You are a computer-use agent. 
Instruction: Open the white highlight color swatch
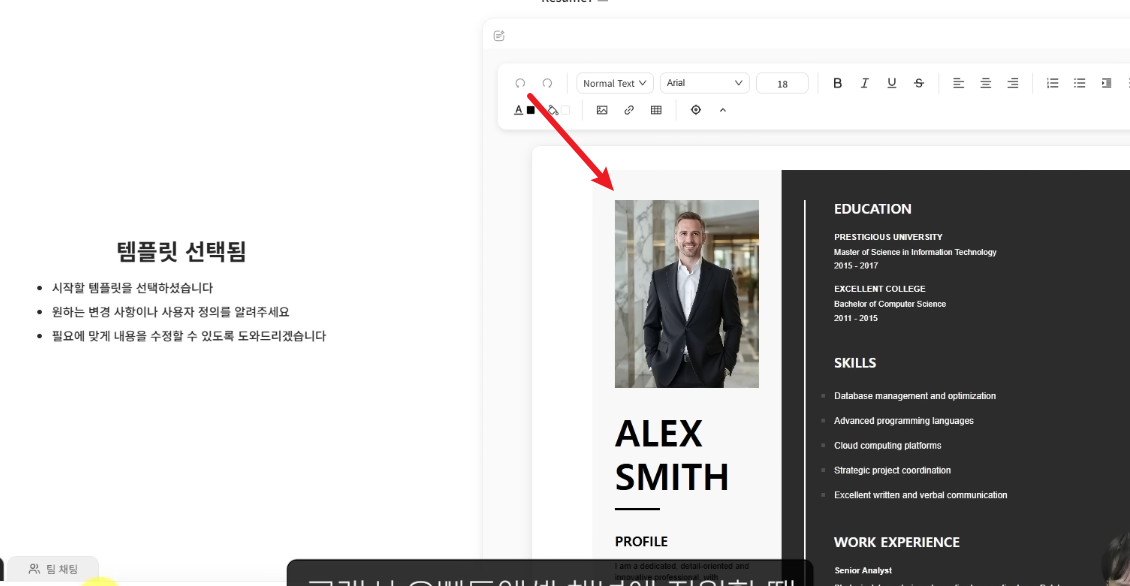566,110
